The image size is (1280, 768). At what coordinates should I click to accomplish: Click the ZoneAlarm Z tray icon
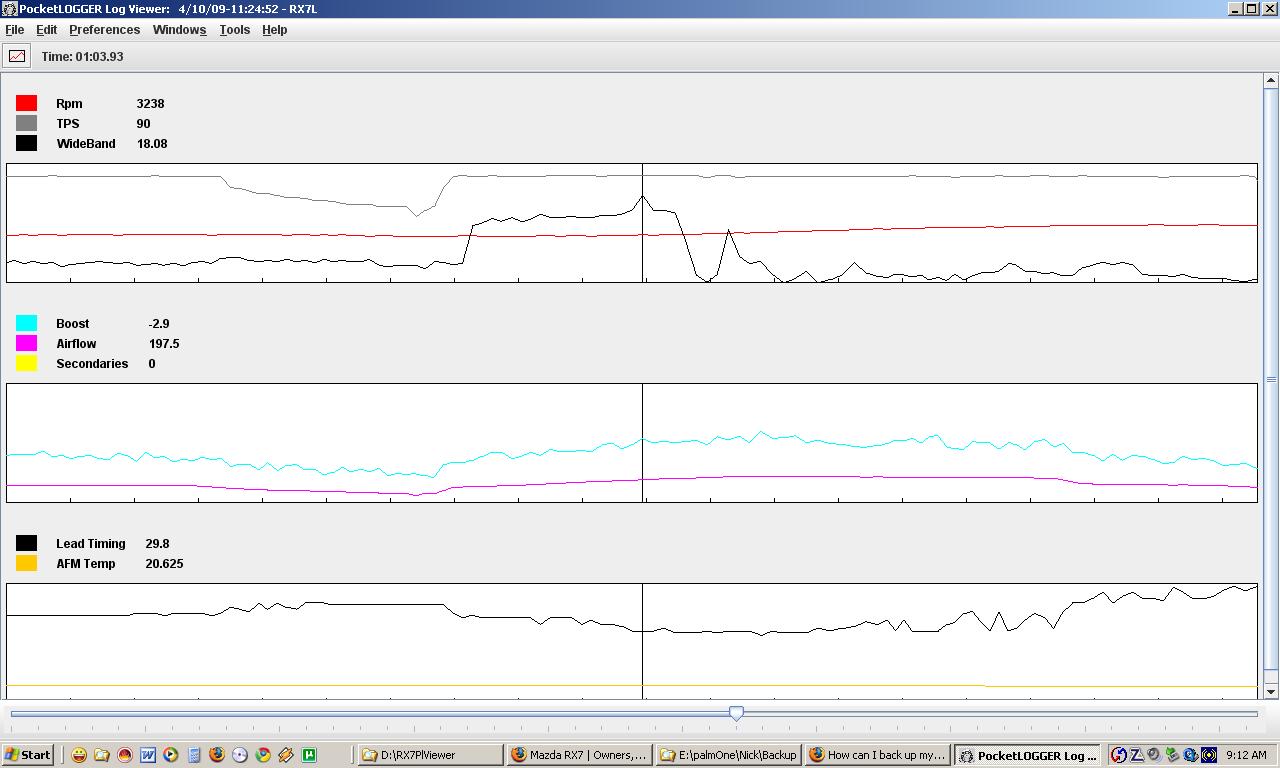1136,755
